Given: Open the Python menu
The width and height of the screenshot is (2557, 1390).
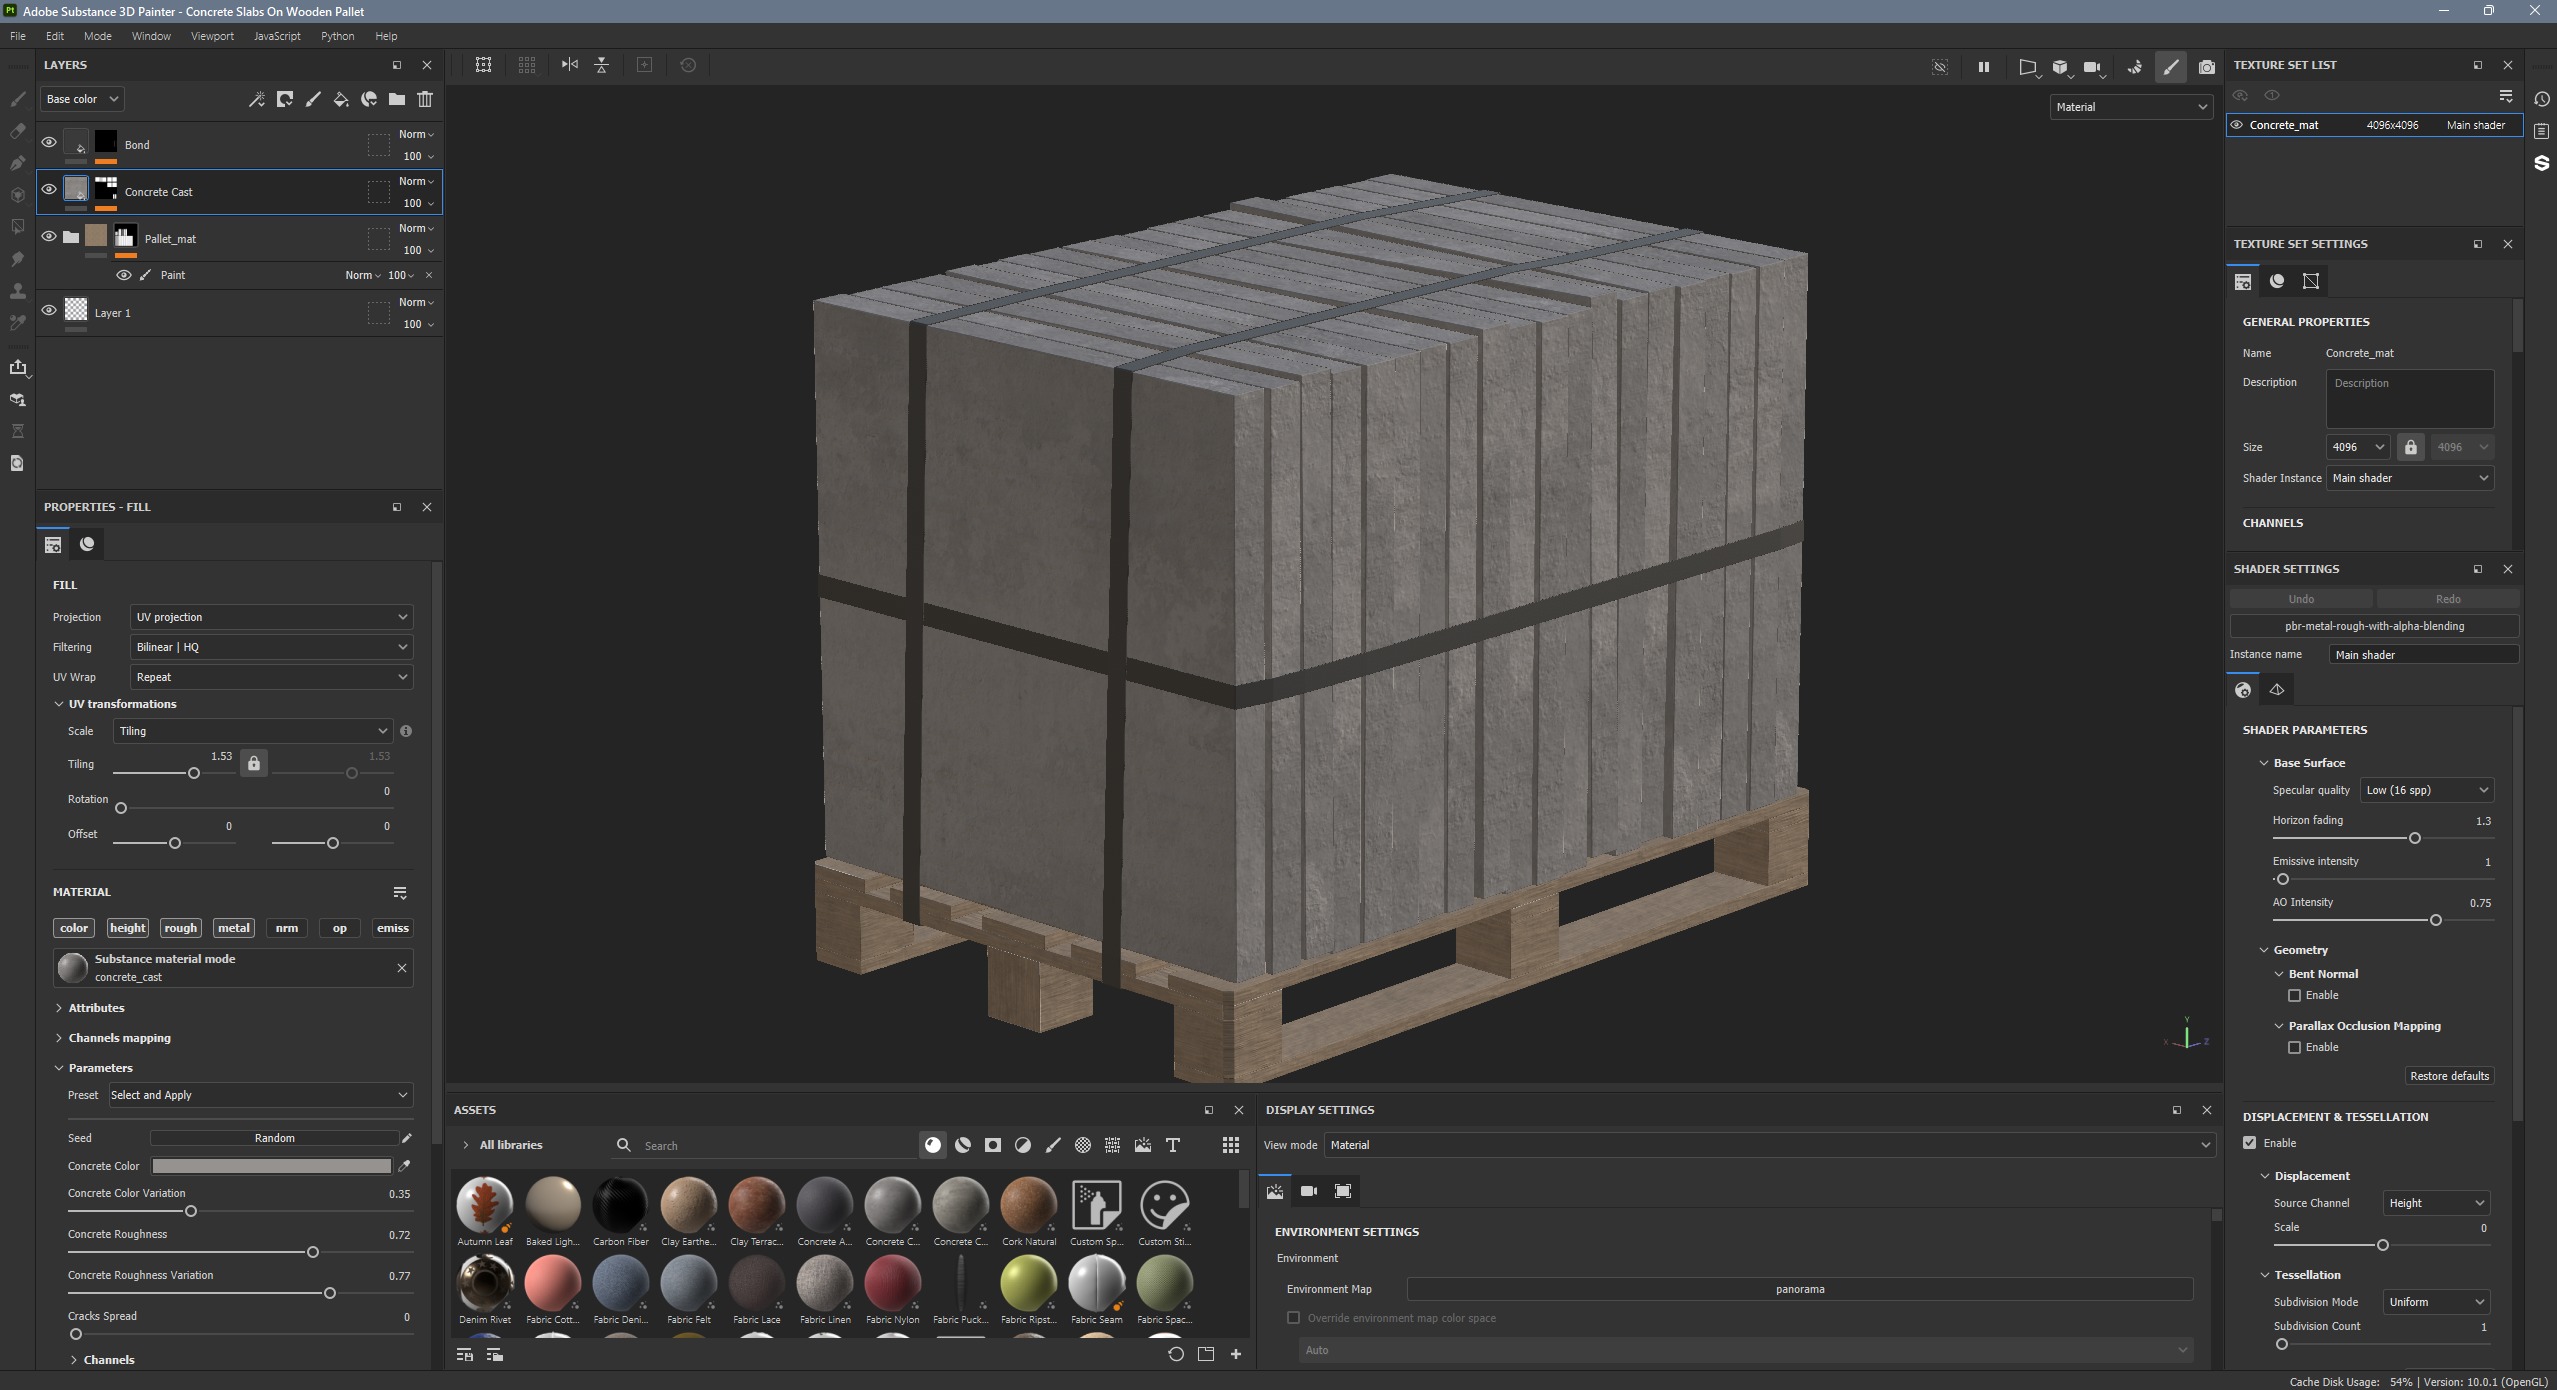Looking at the screenshot, I should click(x=338, y=36).
